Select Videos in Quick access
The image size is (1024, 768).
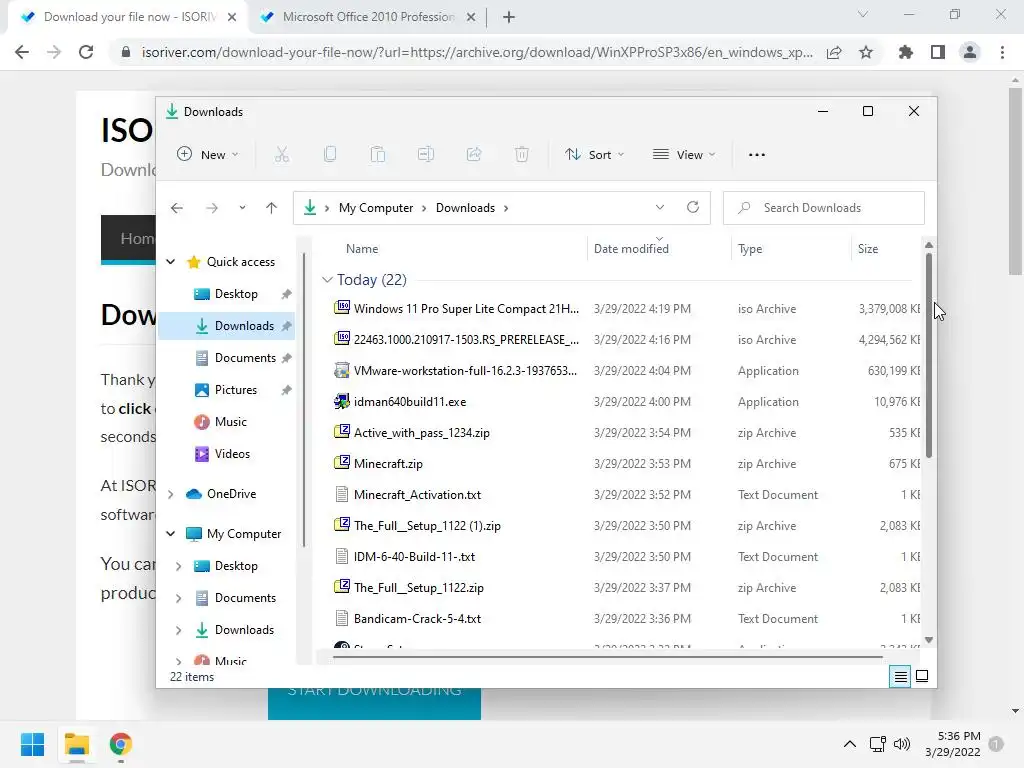[x=232, y=454]
